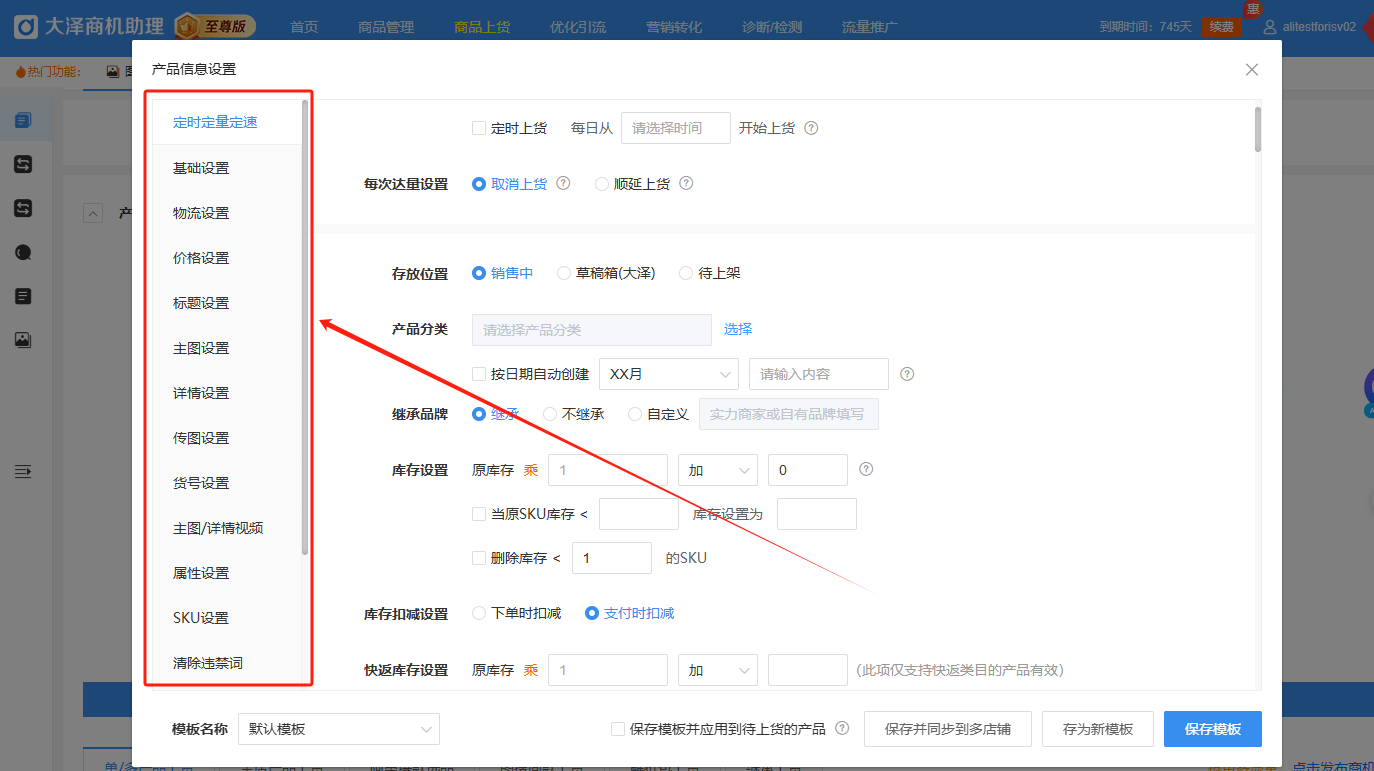
Task: Check 保存模板并应用到待上货的产品
Action: (x=618, y=729)
